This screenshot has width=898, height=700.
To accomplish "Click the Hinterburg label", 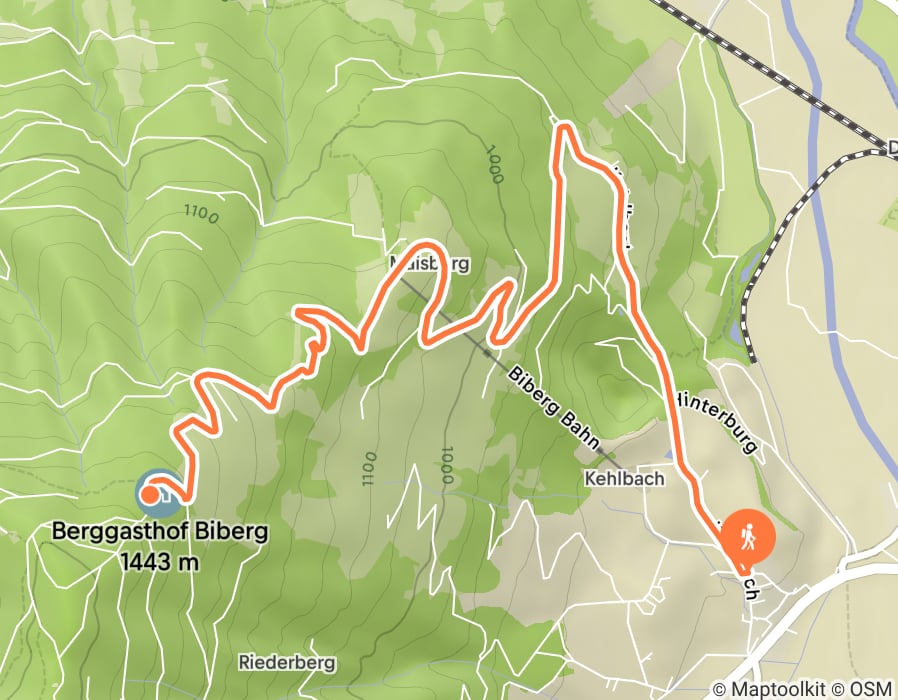I will tap(718, 422).
